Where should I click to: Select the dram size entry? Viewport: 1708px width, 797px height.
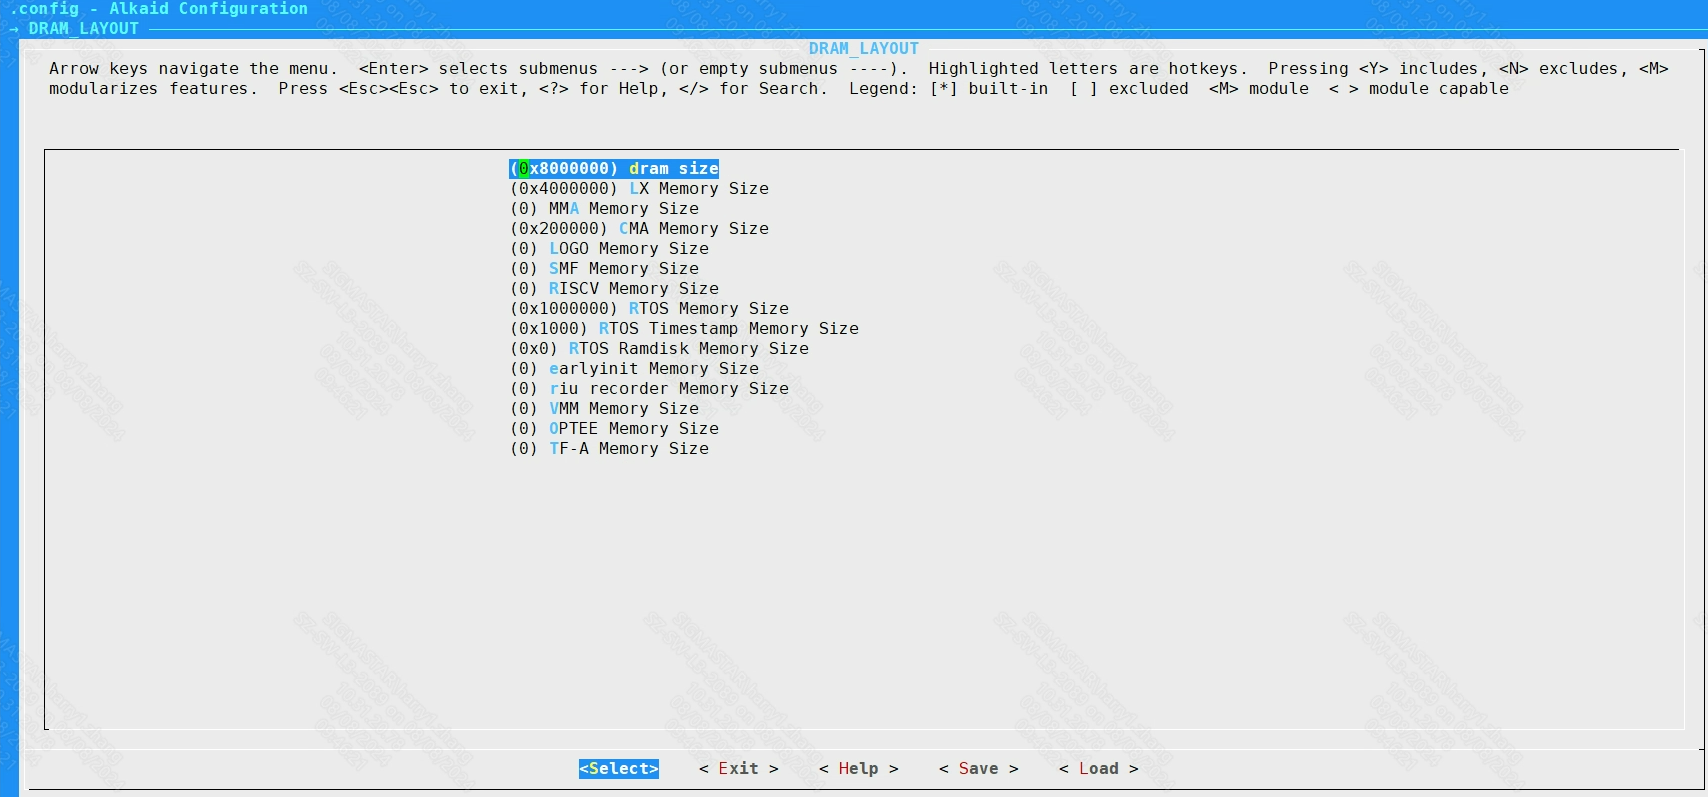click(x=614, y=169)
